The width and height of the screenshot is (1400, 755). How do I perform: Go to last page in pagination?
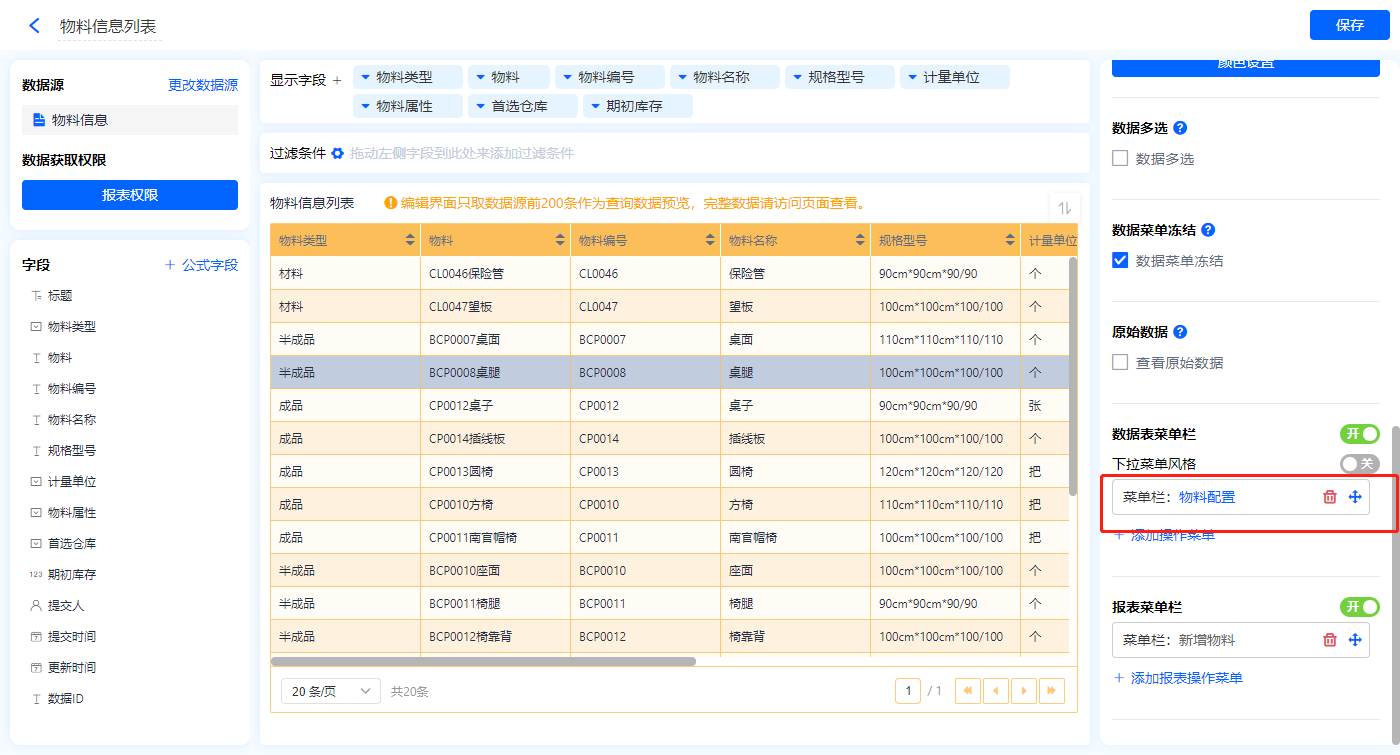pos(1051,691)
